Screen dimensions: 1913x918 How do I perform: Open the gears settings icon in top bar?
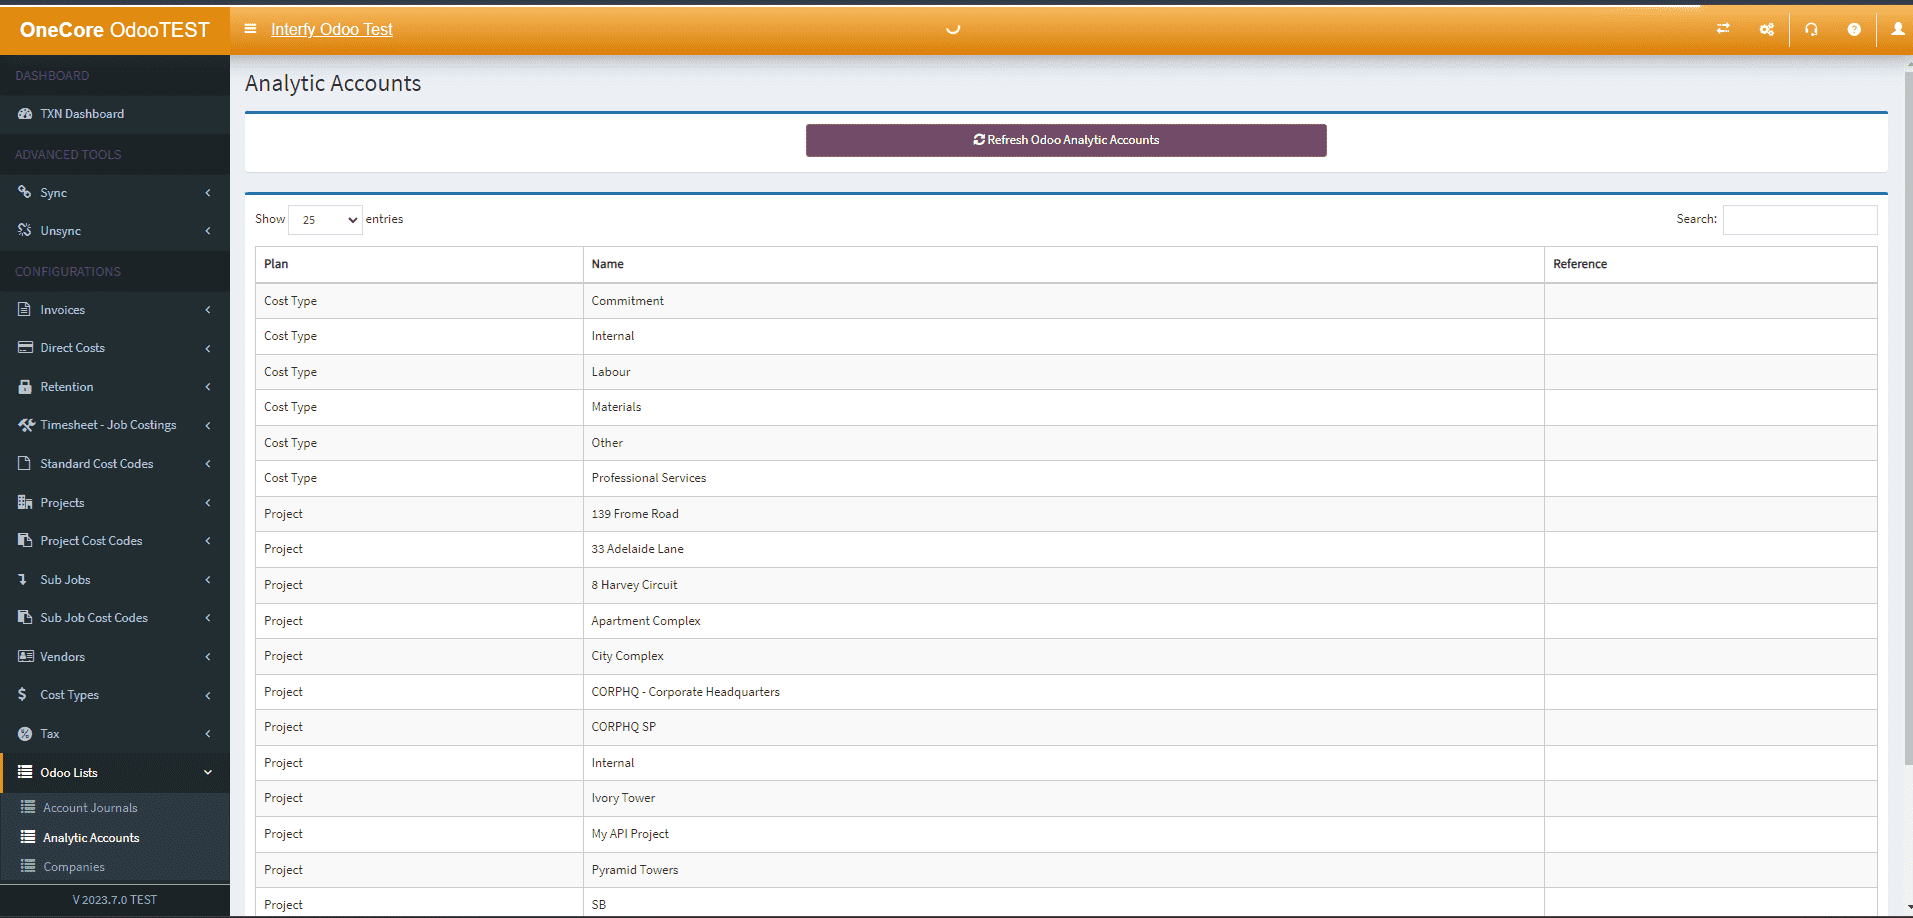point(1766,30)
